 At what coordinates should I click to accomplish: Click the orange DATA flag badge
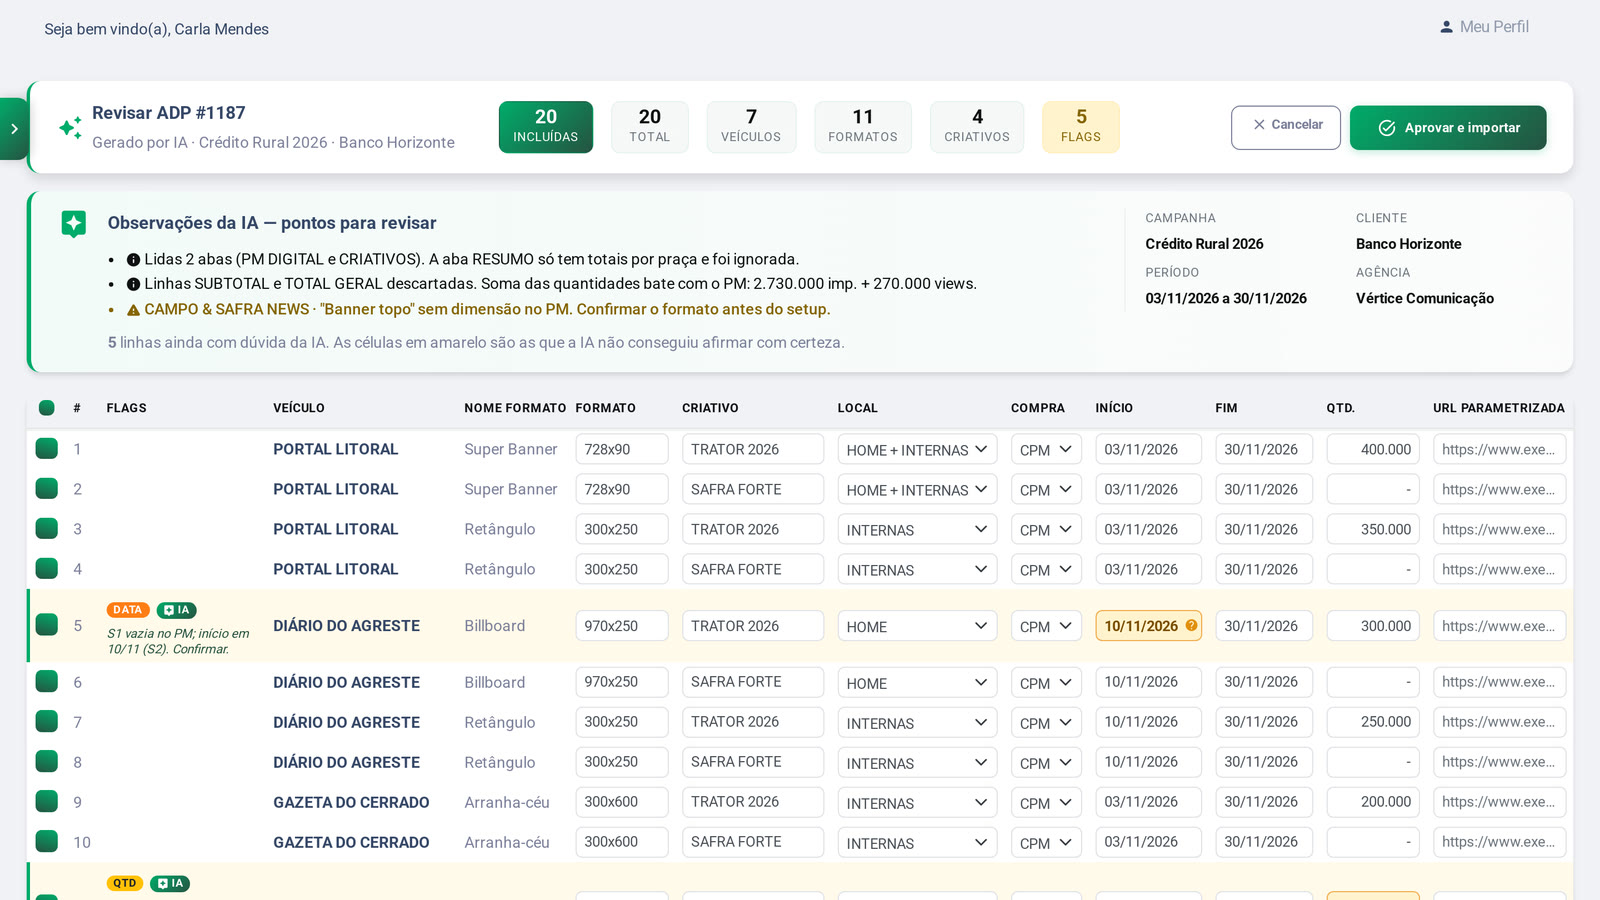pos(128,610)
